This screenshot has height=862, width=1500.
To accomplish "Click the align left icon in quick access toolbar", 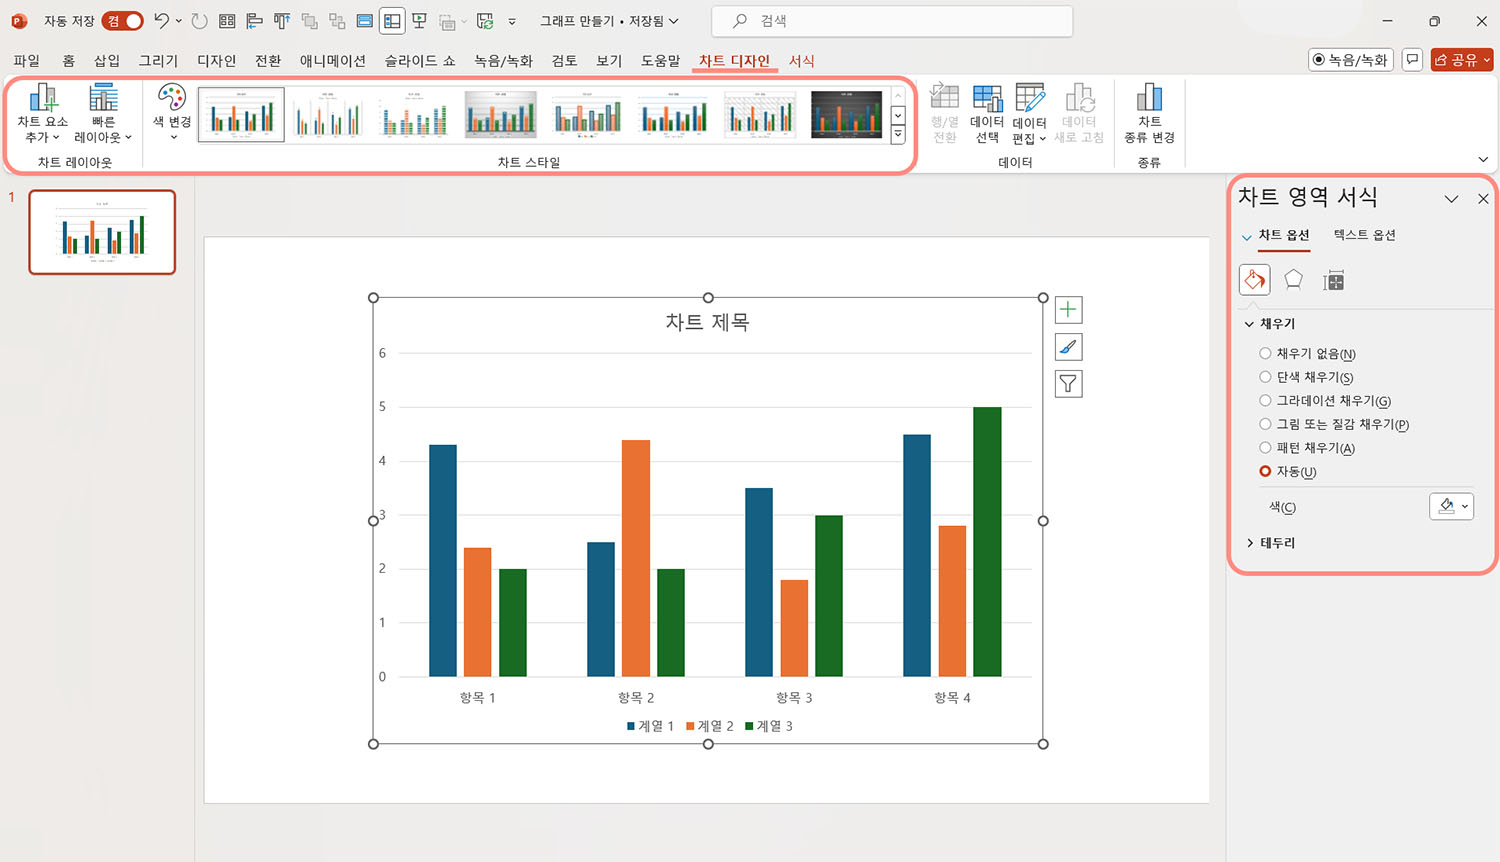I will [254, 20].
